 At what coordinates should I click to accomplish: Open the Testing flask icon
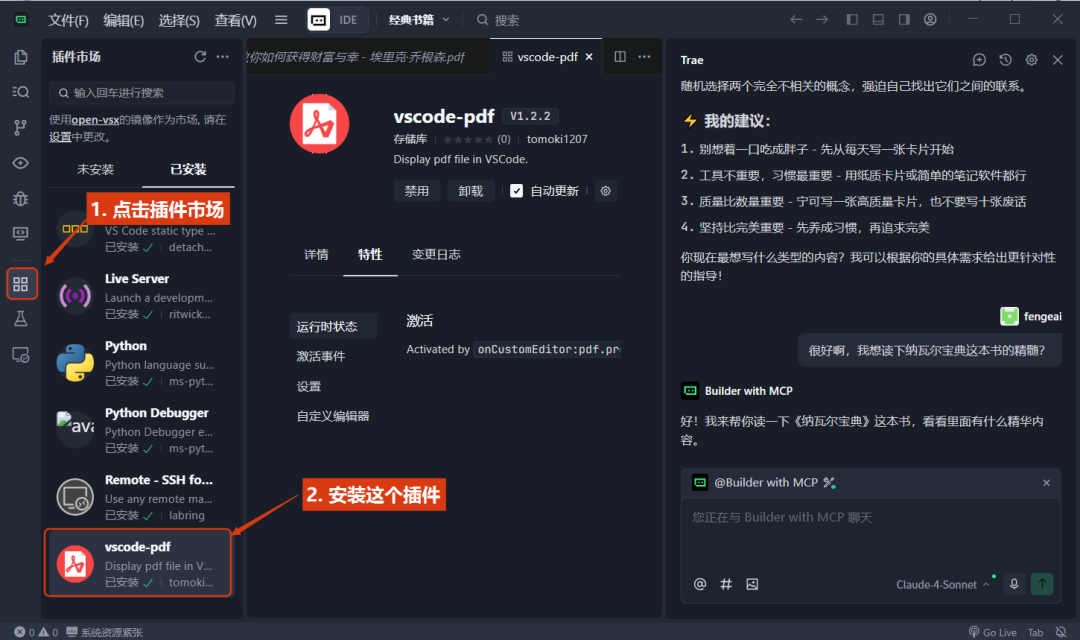coord(21,318)
